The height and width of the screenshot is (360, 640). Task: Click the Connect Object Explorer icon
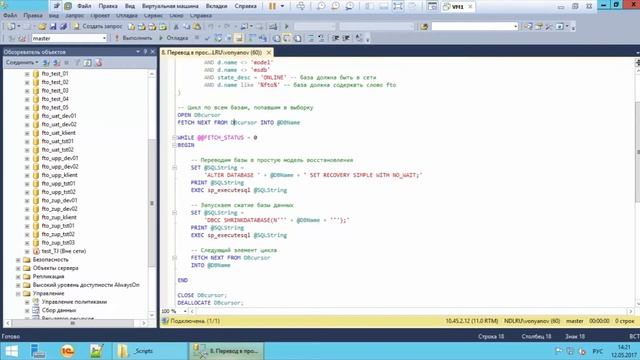[x=46, y=62]
